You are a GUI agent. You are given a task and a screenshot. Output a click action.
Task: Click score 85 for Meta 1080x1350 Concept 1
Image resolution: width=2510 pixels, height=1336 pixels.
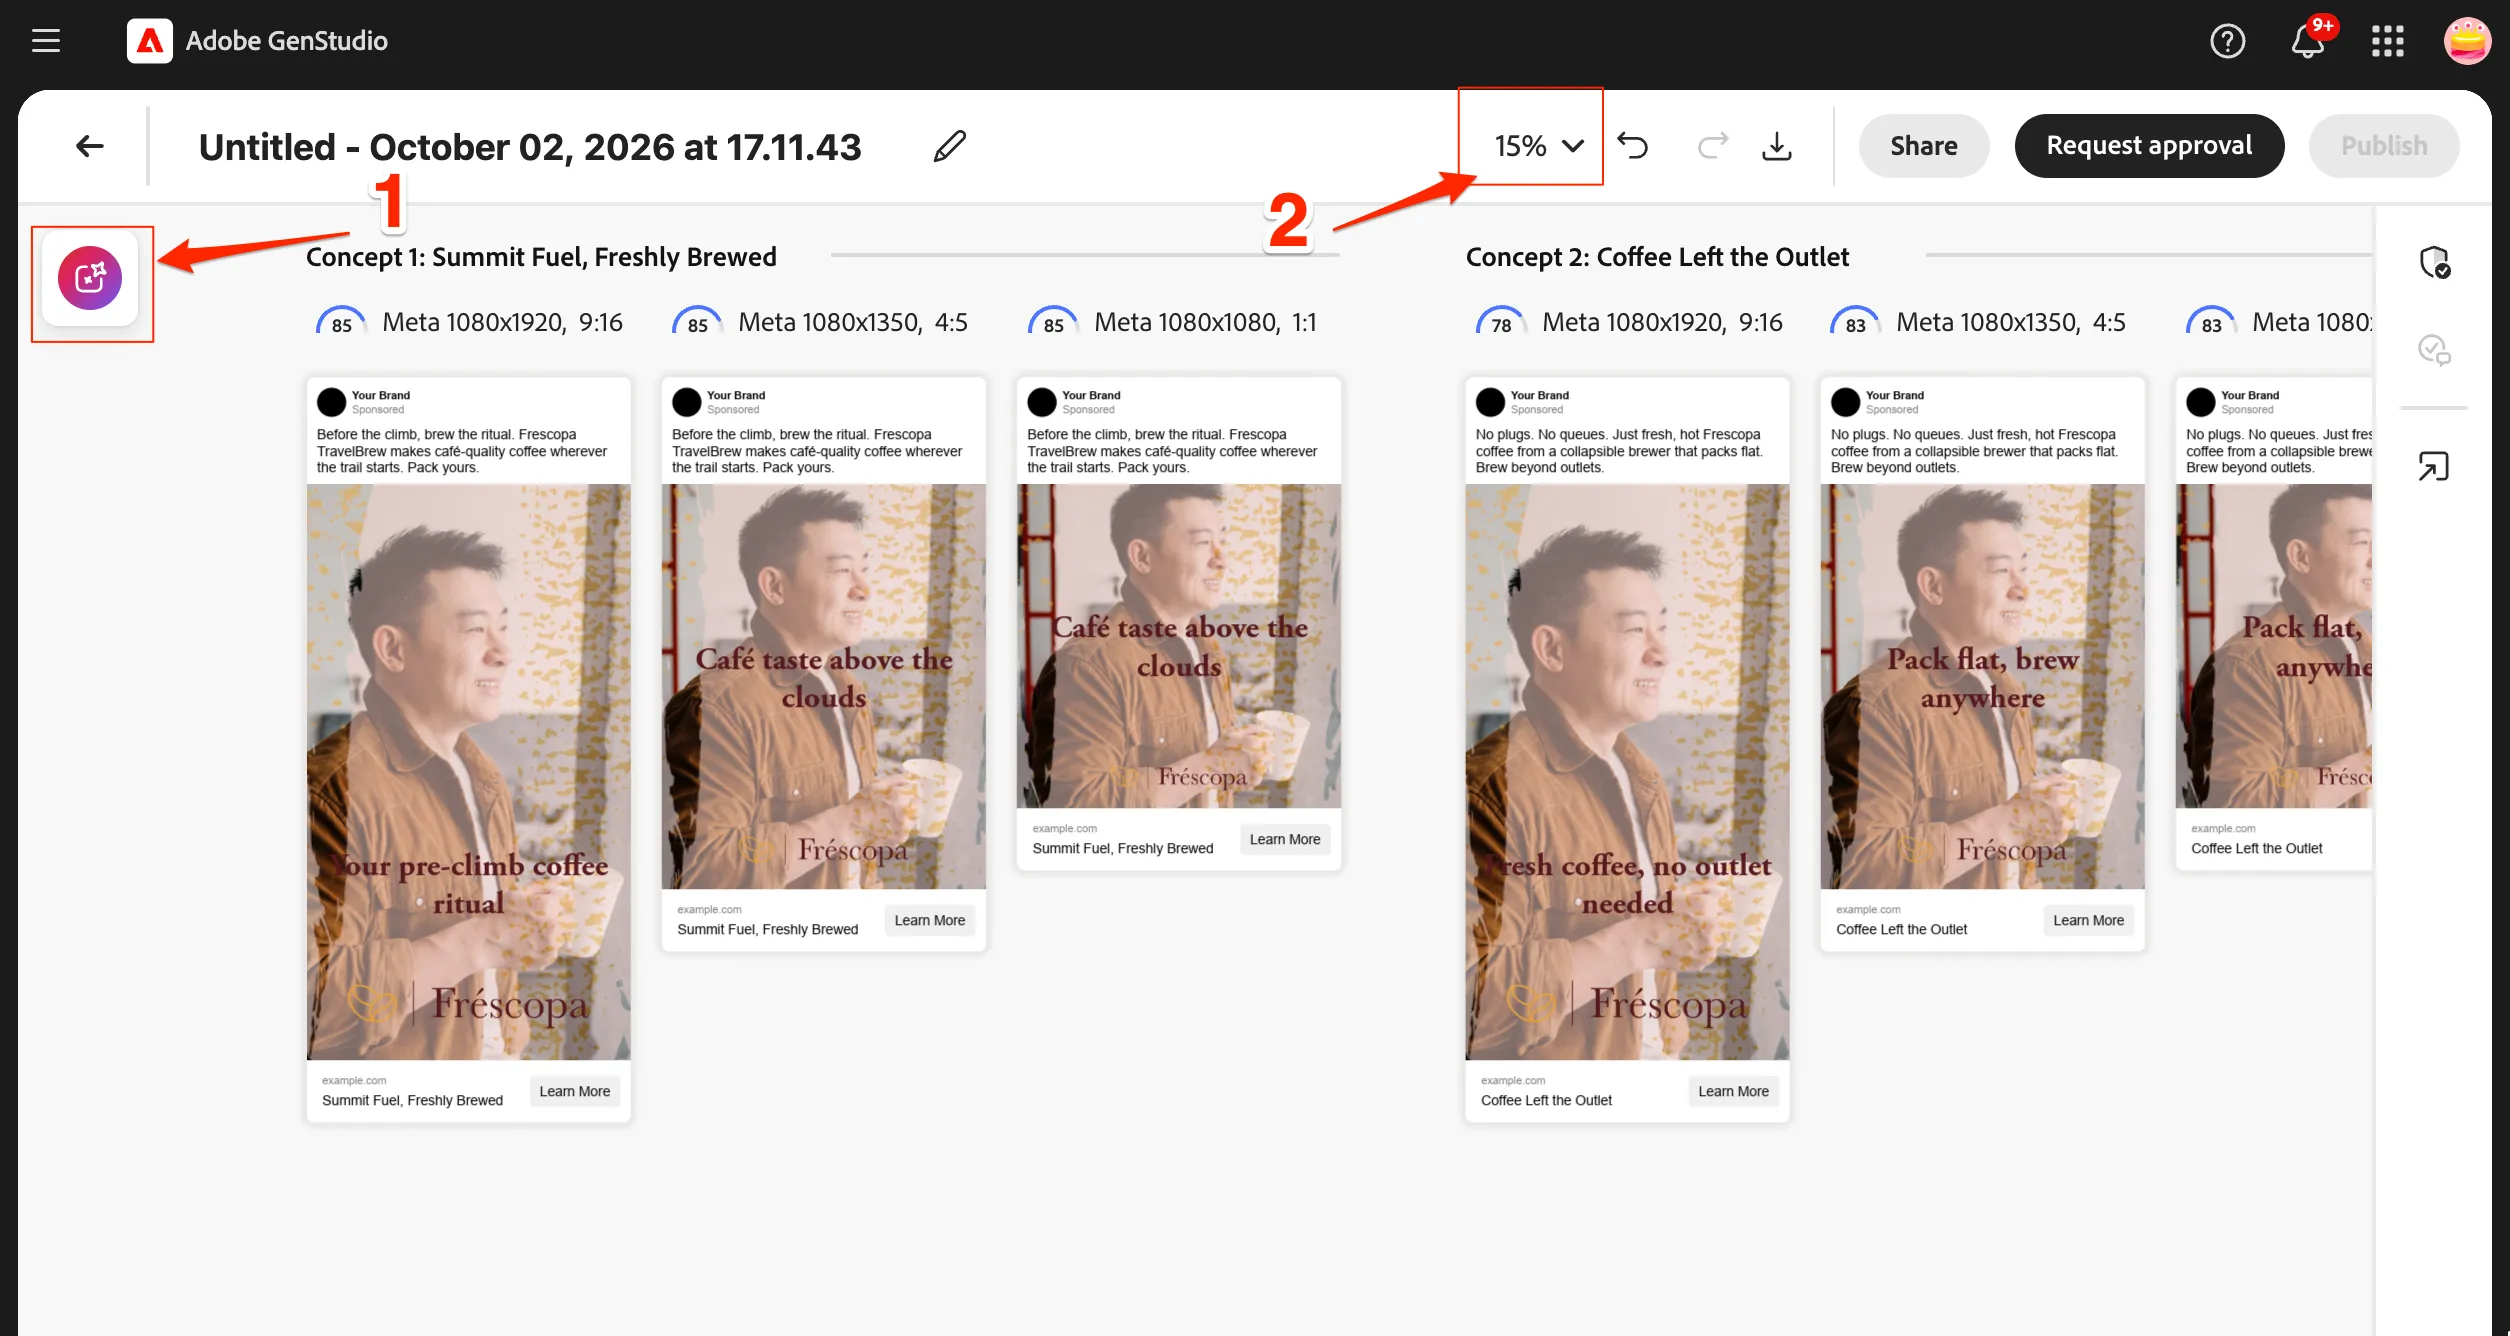click(x=697, y=323)
